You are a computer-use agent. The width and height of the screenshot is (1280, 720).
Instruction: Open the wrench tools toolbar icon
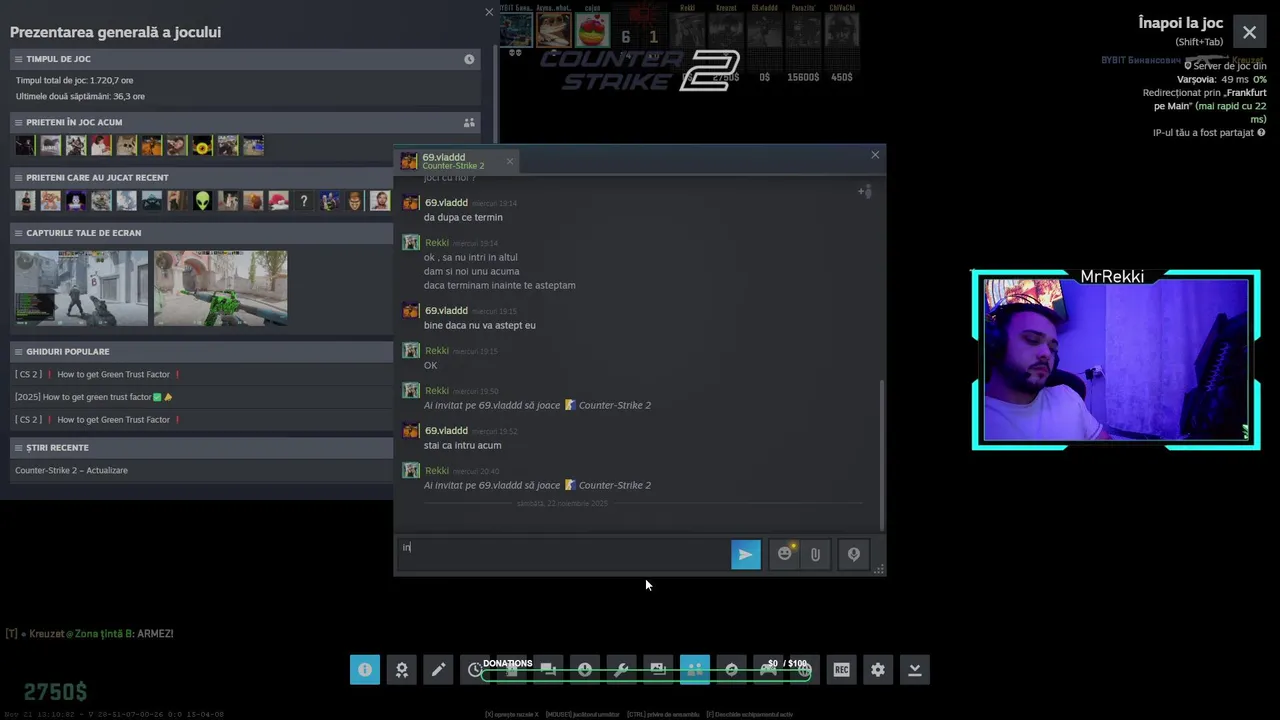pos(621,670)
